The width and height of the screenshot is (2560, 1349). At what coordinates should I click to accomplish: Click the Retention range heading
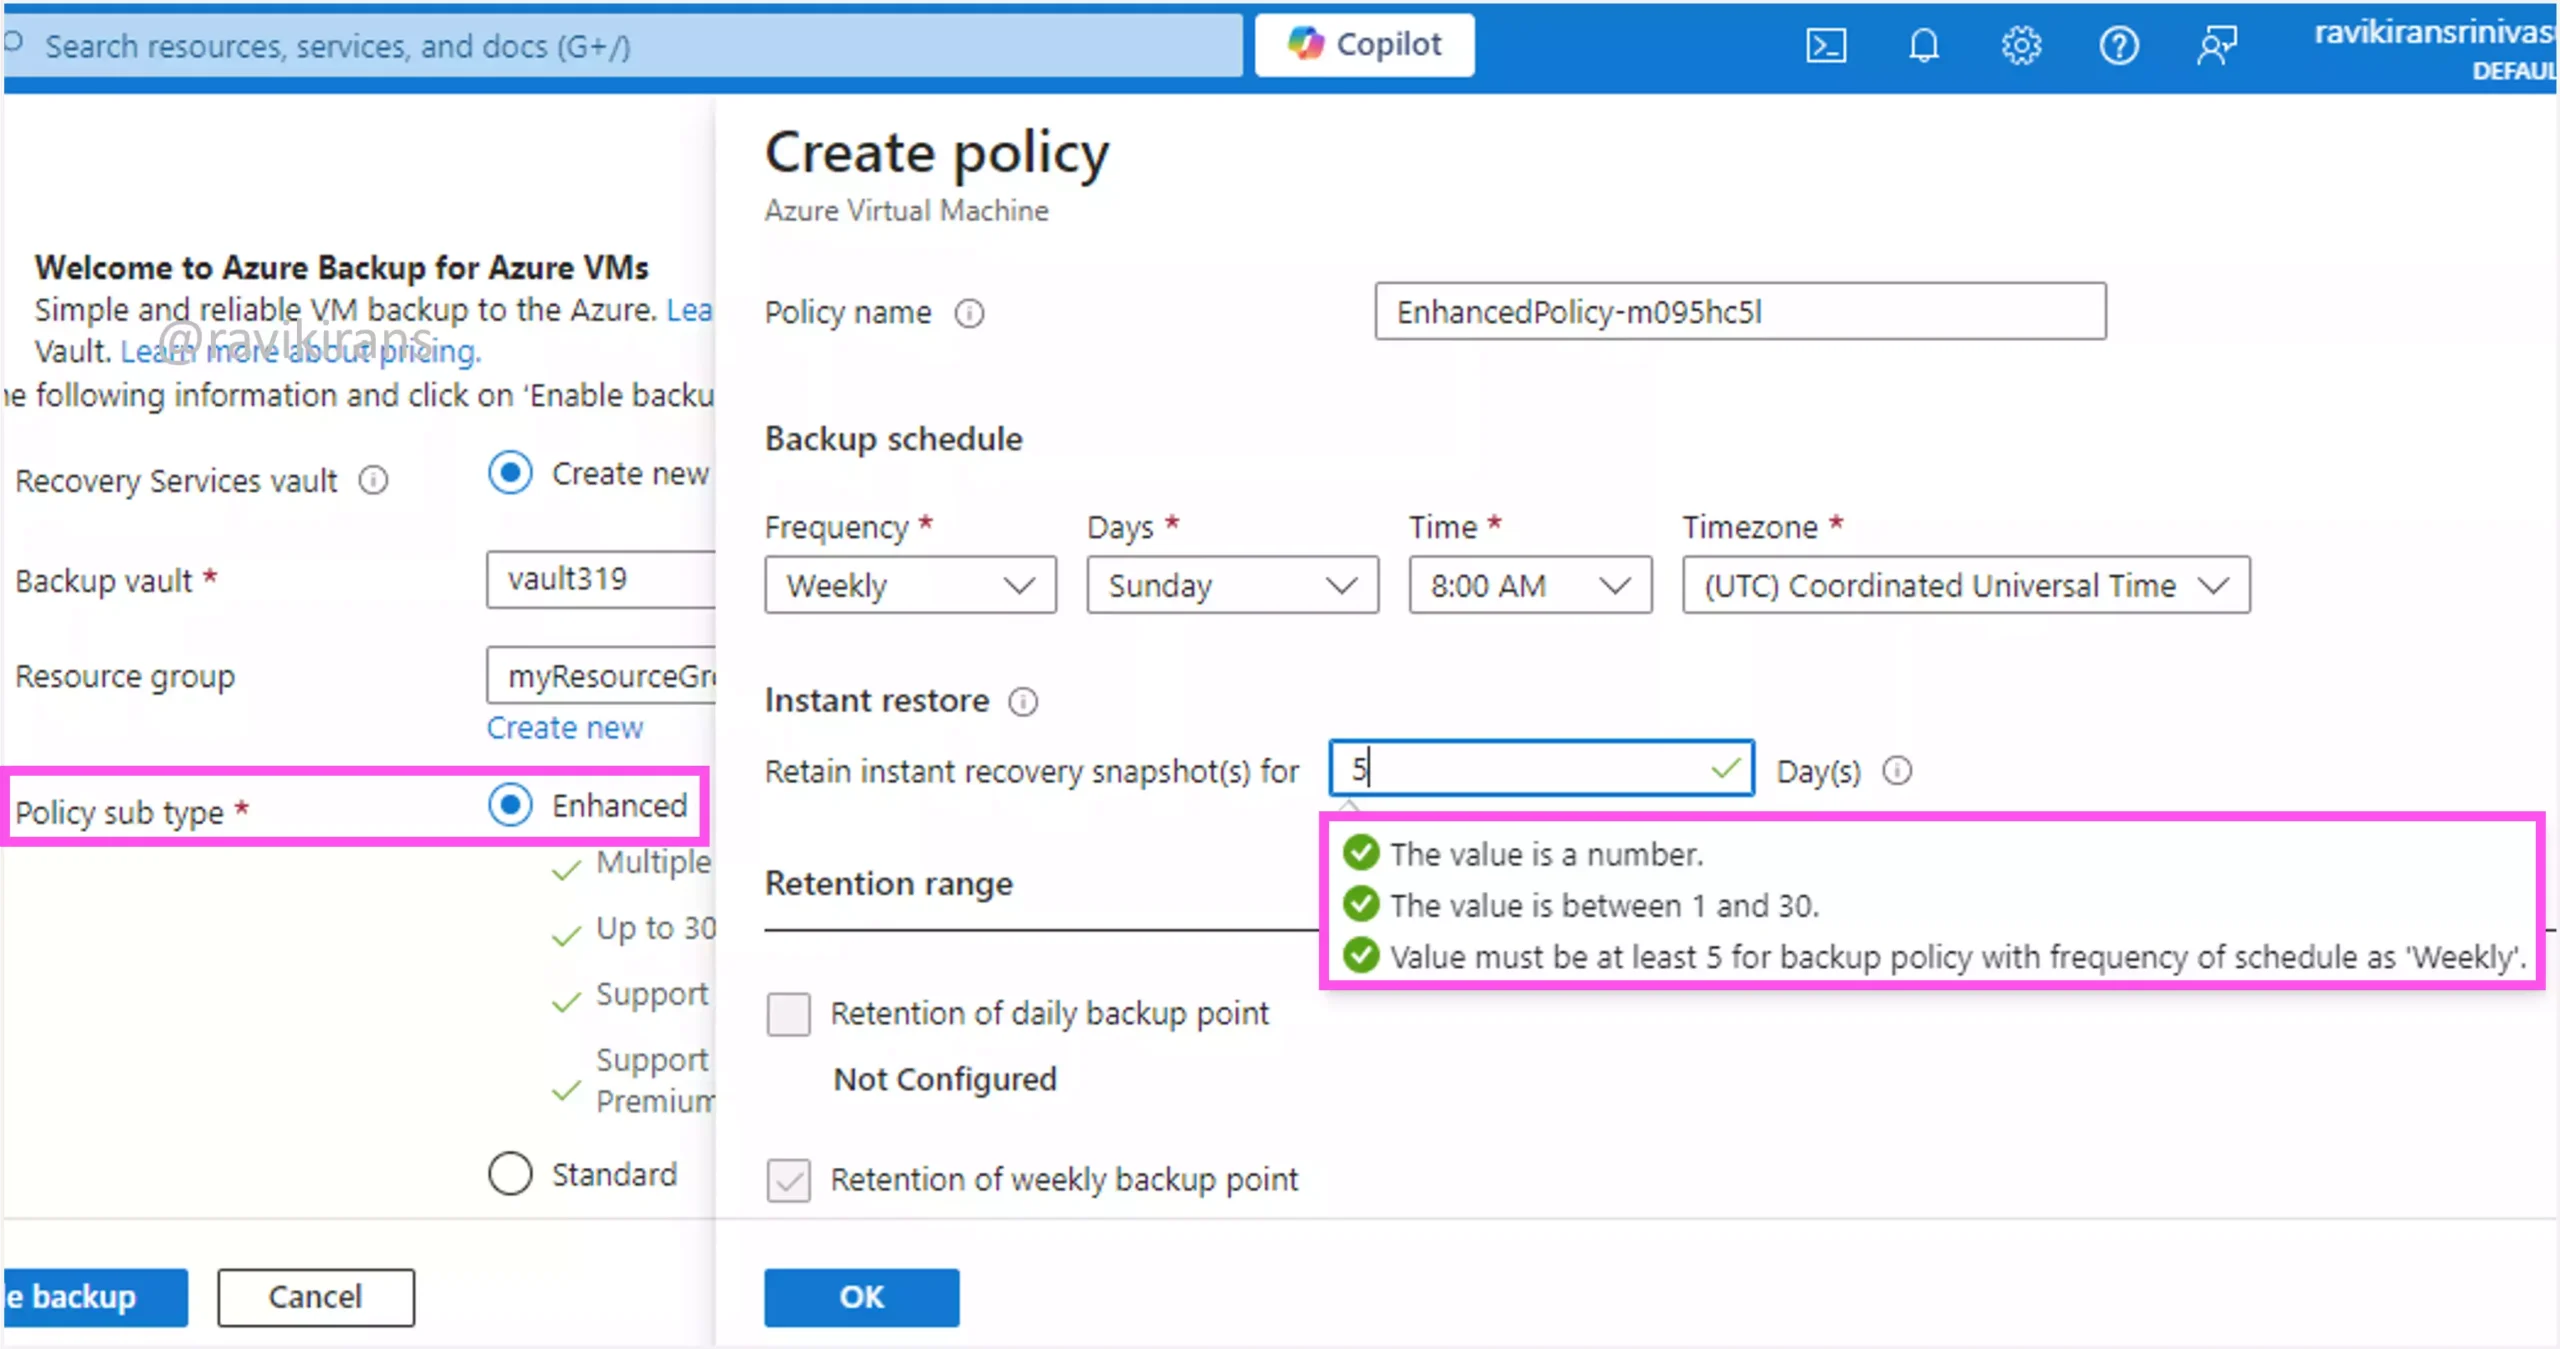889,884
